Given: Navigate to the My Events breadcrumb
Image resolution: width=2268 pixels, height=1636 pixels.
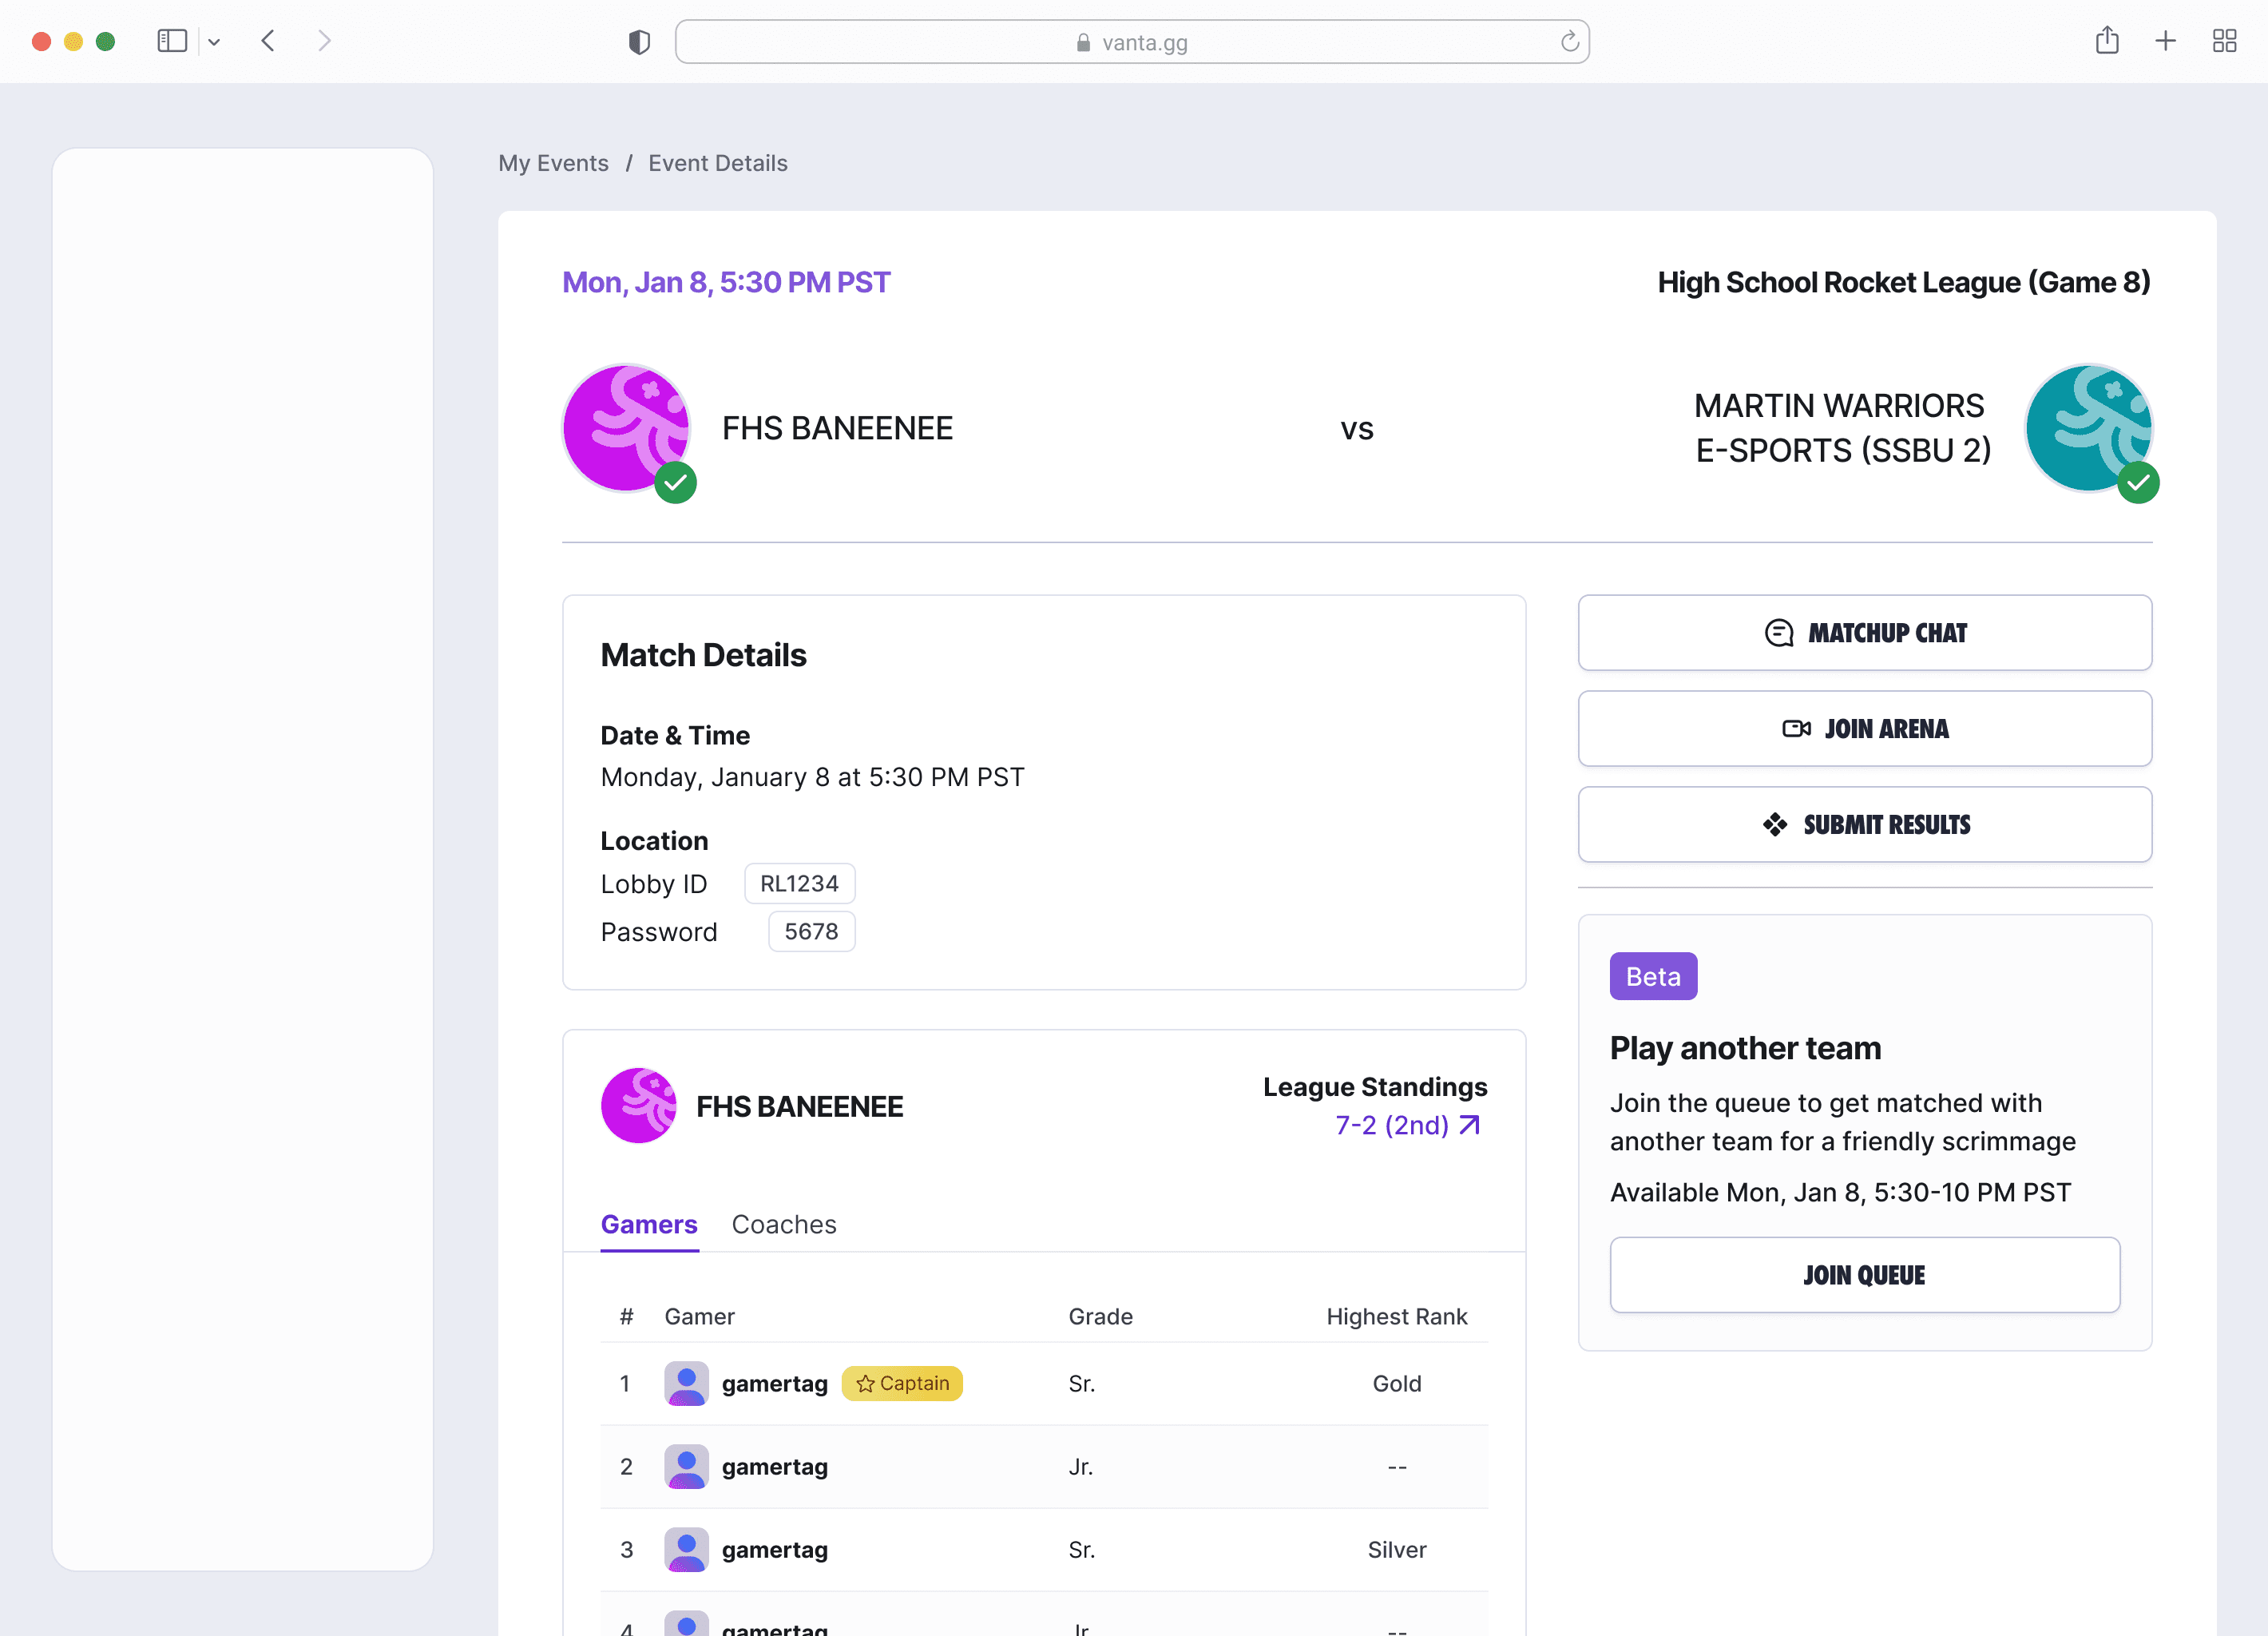Looking at the screenshot, I should 553,163.
